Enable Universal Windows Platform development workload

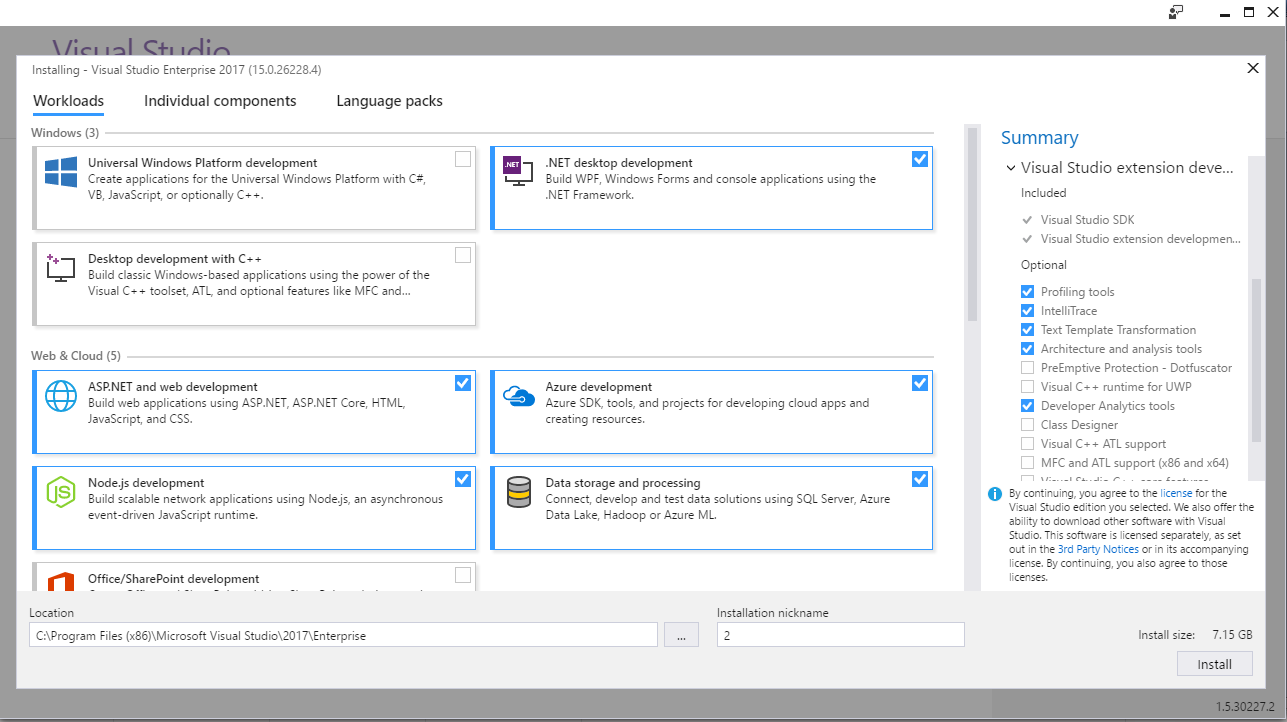463,159
